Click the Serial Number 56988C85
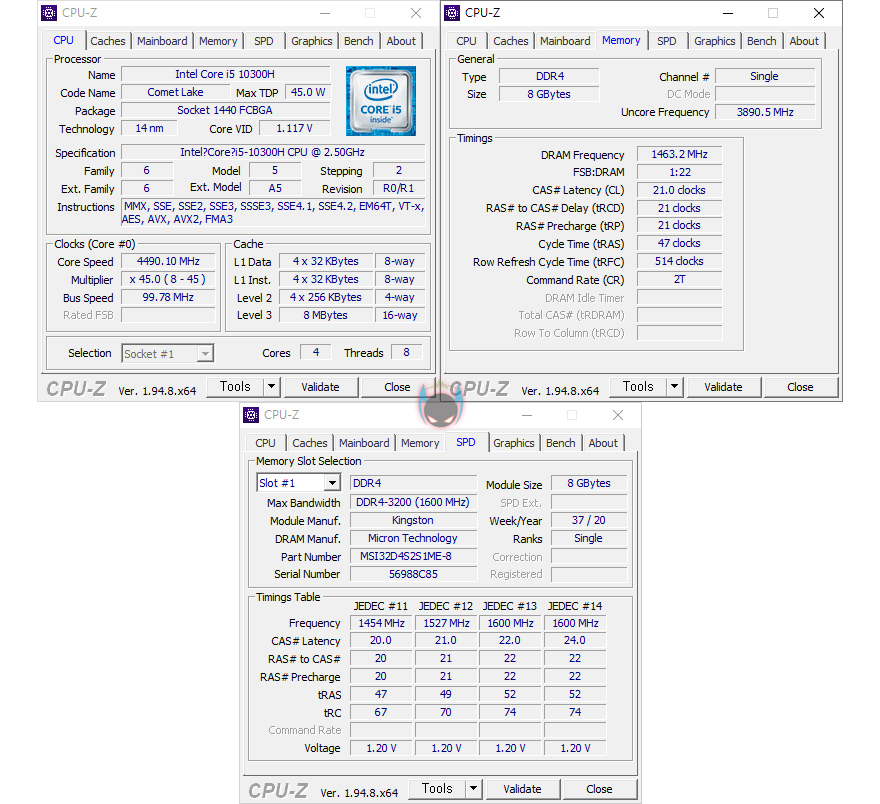The width and height of the screenshot is (880, 804). [414, 575]
